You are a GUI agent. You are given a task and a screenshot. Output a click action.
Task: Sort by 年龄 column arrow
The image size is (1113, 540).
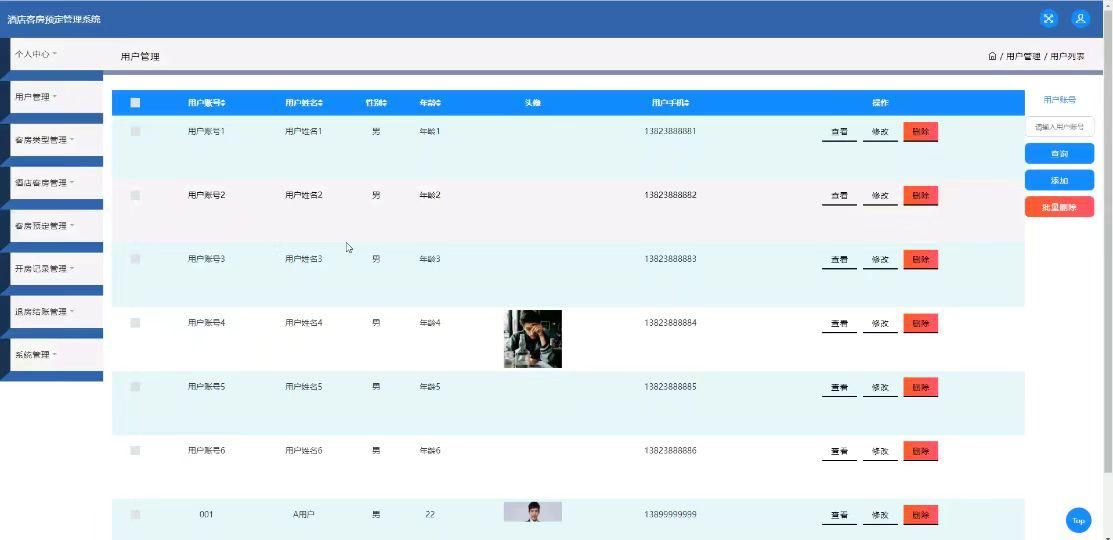pos(439,103)
